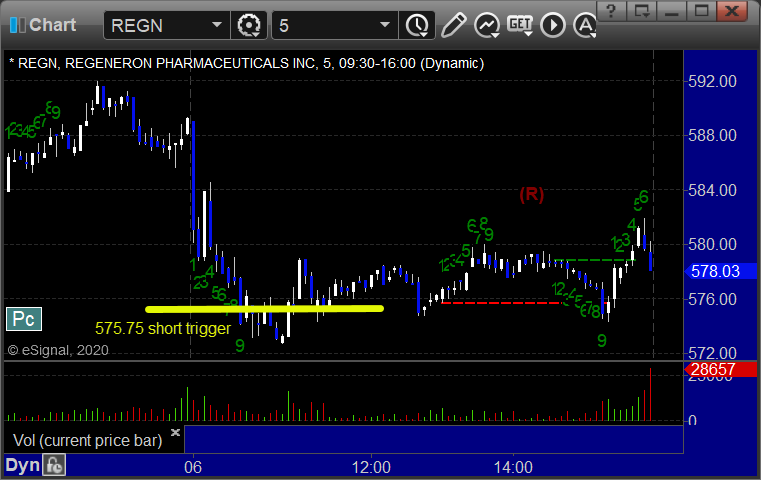
Task: Open the time template clock icon
Action: point(417,25)
